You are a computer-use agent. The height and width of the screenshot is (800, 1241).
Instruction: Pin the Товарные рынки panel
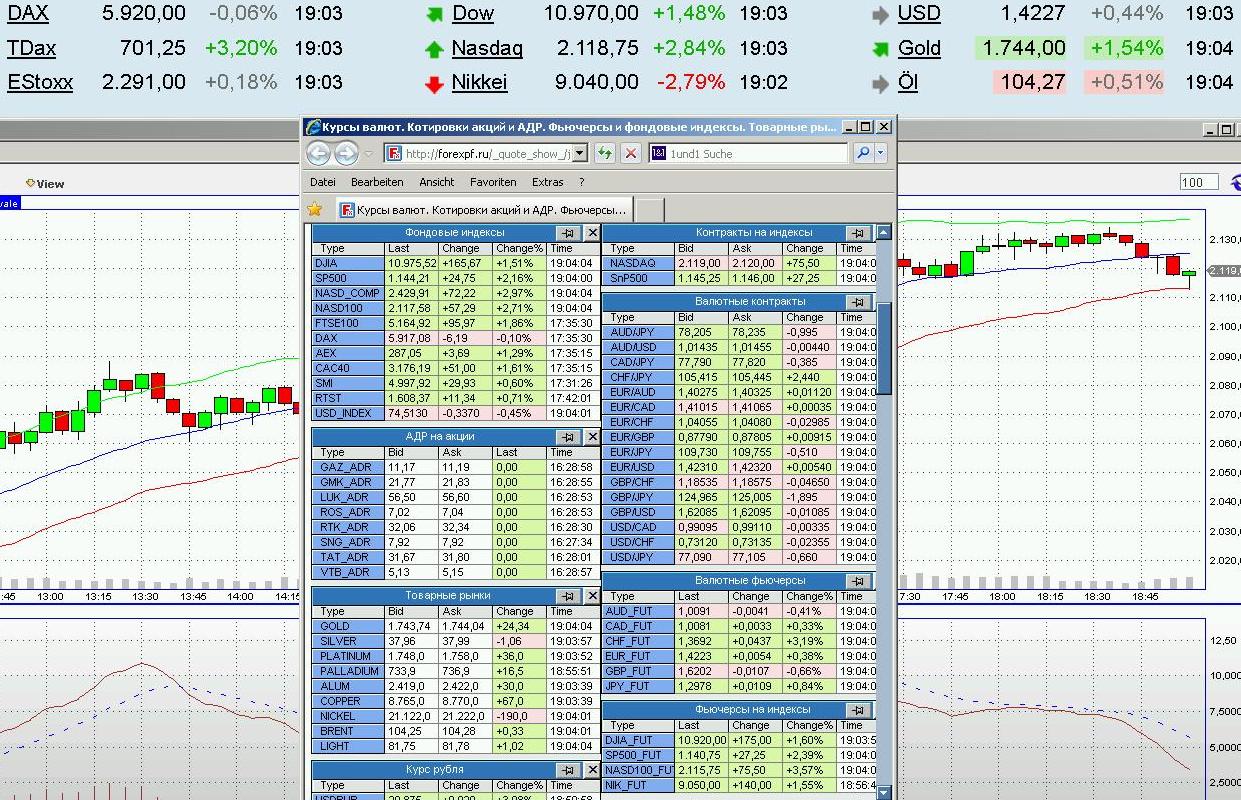[x=567, y=596]
